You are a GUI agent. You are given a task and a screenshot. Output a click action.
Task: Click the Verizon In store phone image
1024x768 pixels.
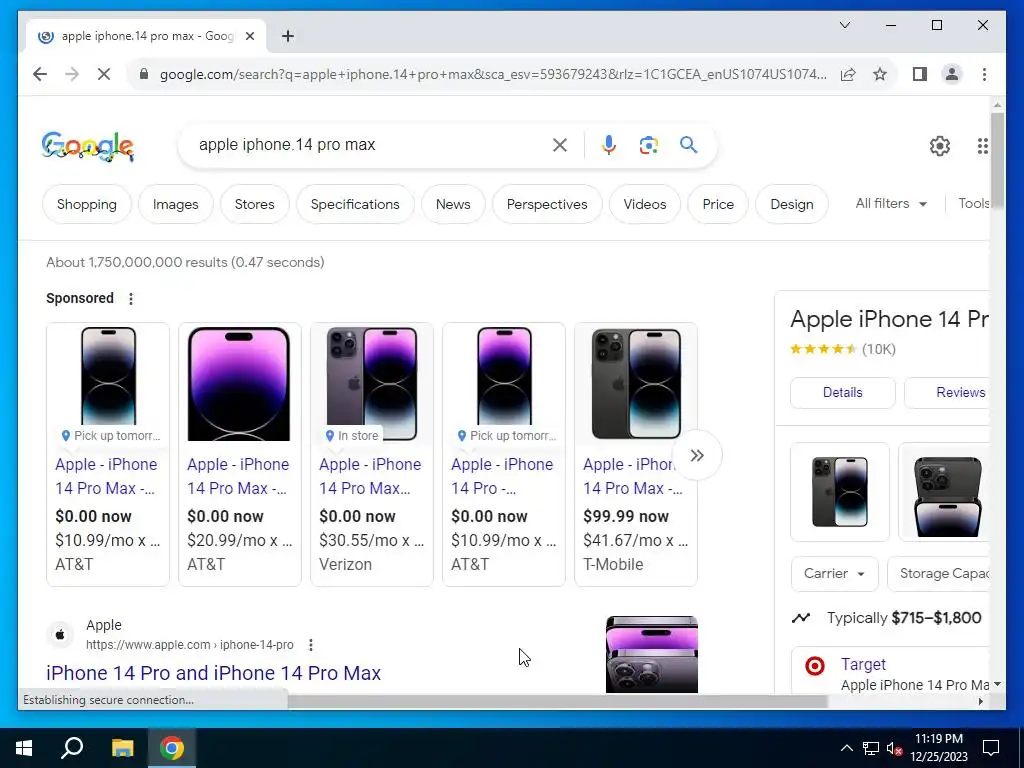pos(372,383)
